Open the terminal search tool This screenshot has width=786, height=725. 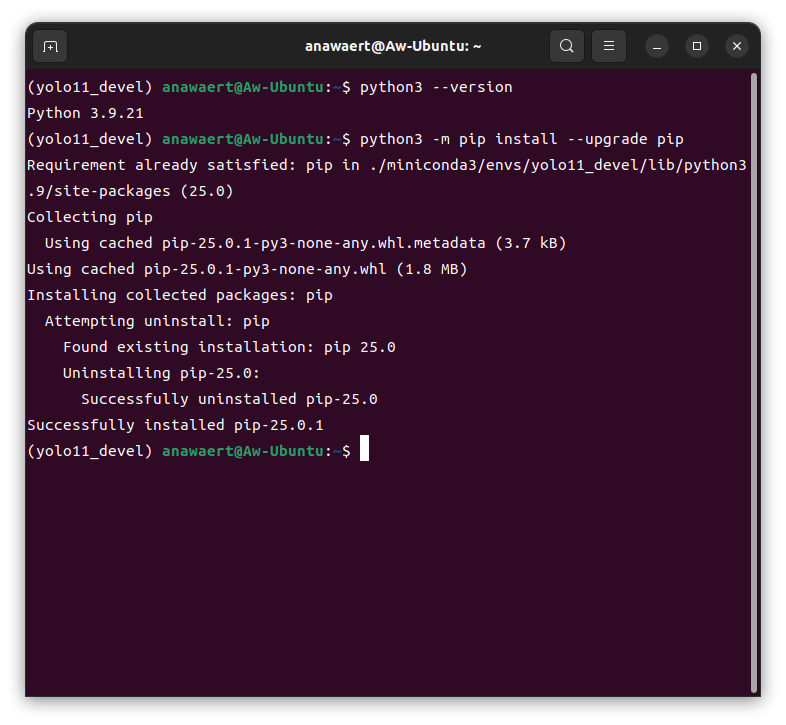pyautogui.click(x=567, y=46)
